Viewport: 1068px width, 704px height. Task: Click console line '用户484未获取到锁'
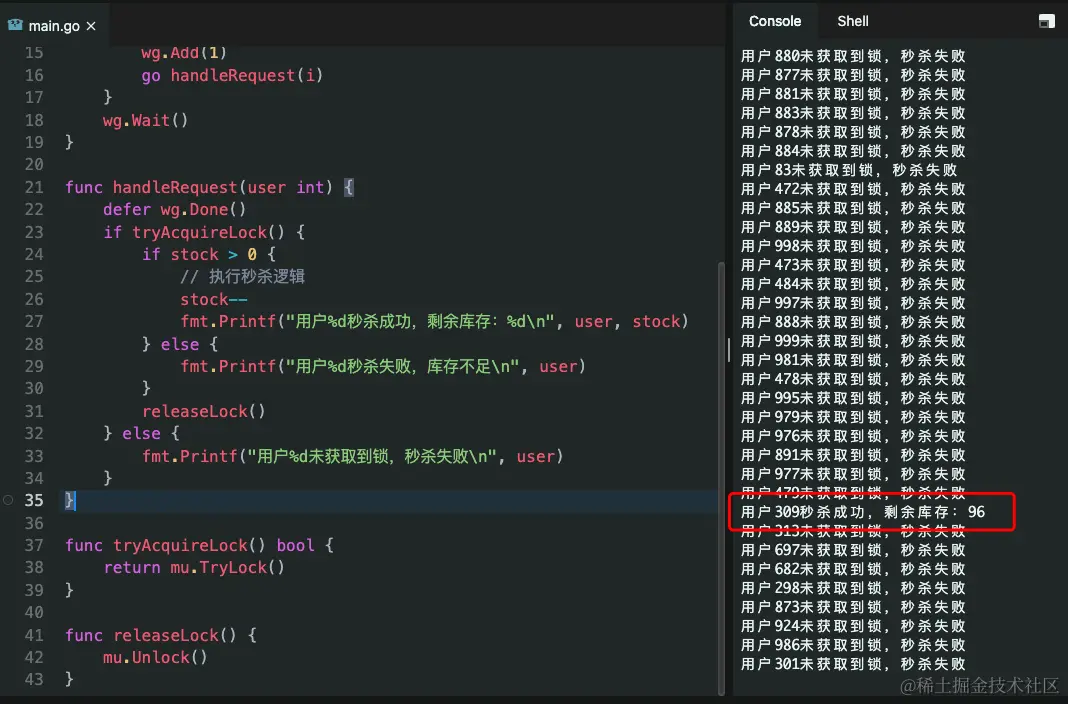click(x=853, y=284)
